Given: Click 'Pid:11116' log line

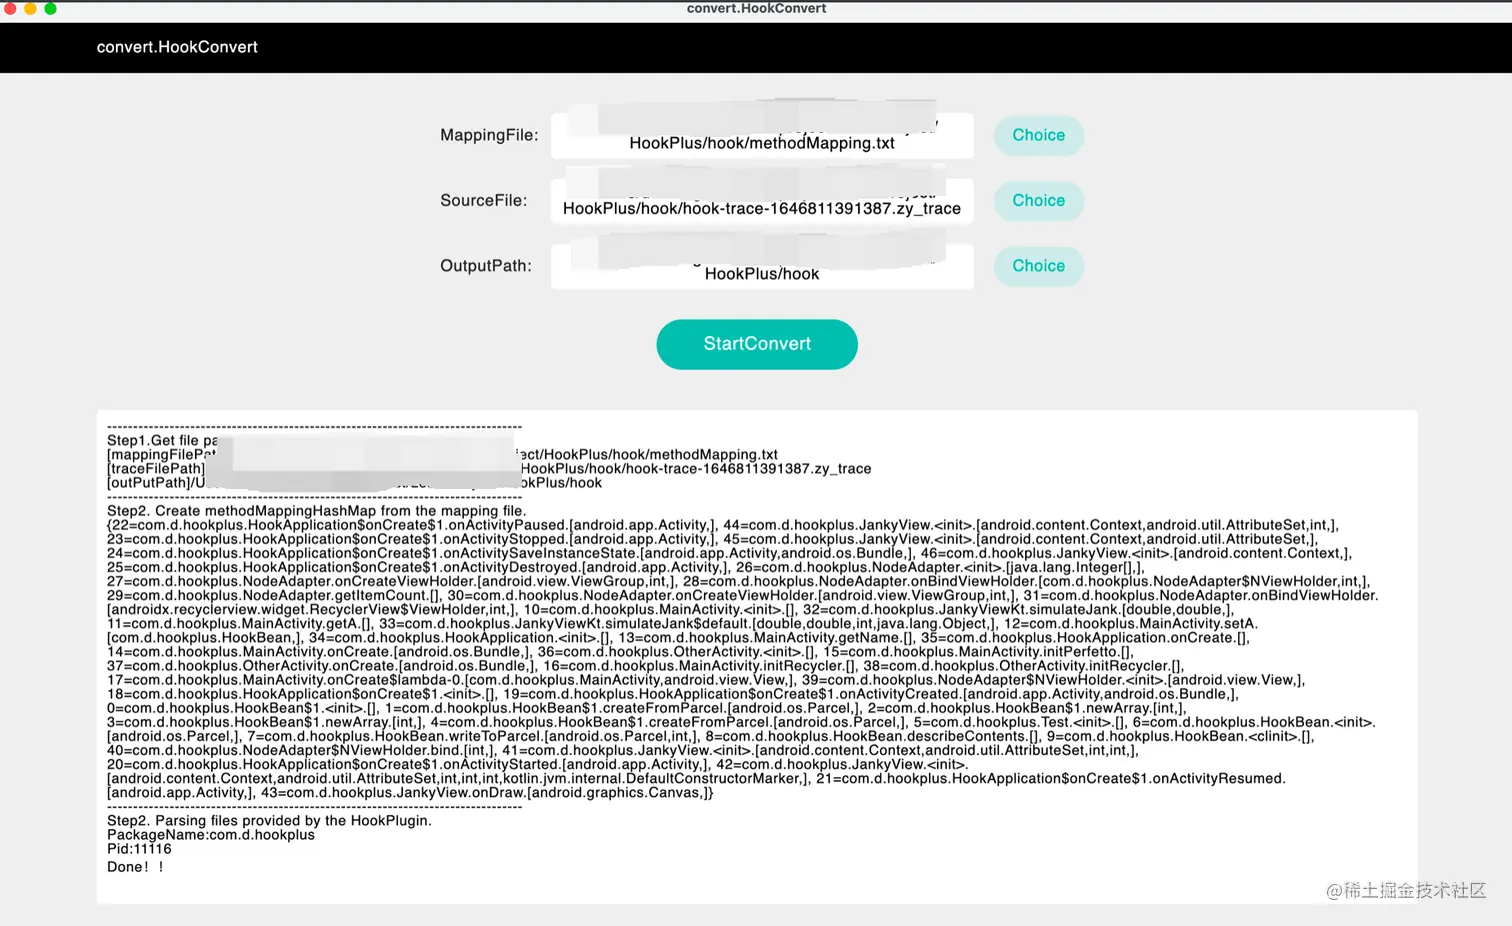Looking at the screenshot, I should (x=139, y=848).
